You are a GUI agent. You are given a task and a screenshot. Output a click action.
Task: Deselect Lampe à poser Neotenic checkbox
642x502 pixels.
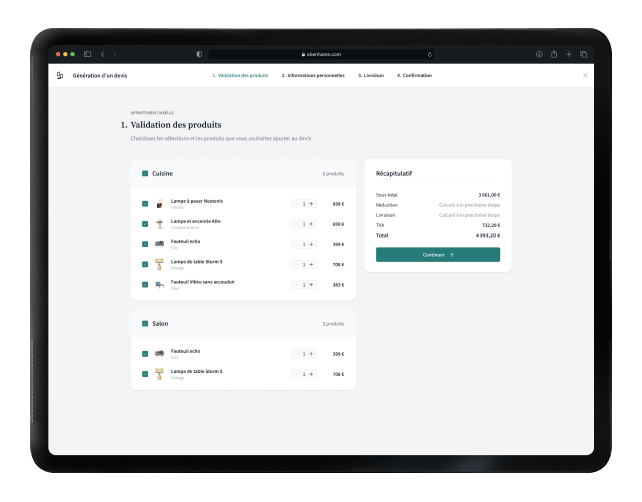coord(145,204)
